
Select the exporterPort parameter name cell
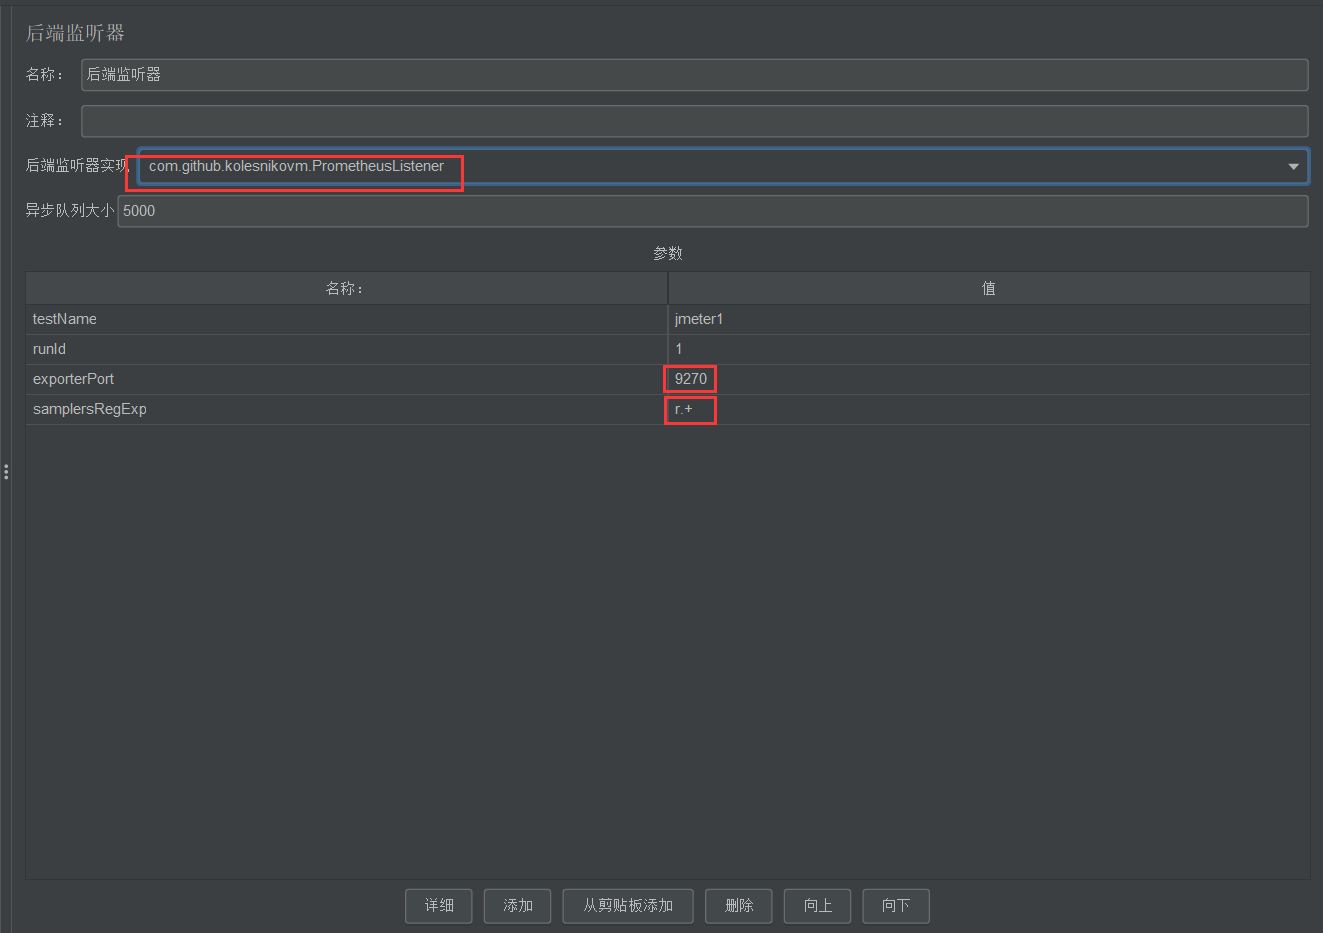pos(346,379)
